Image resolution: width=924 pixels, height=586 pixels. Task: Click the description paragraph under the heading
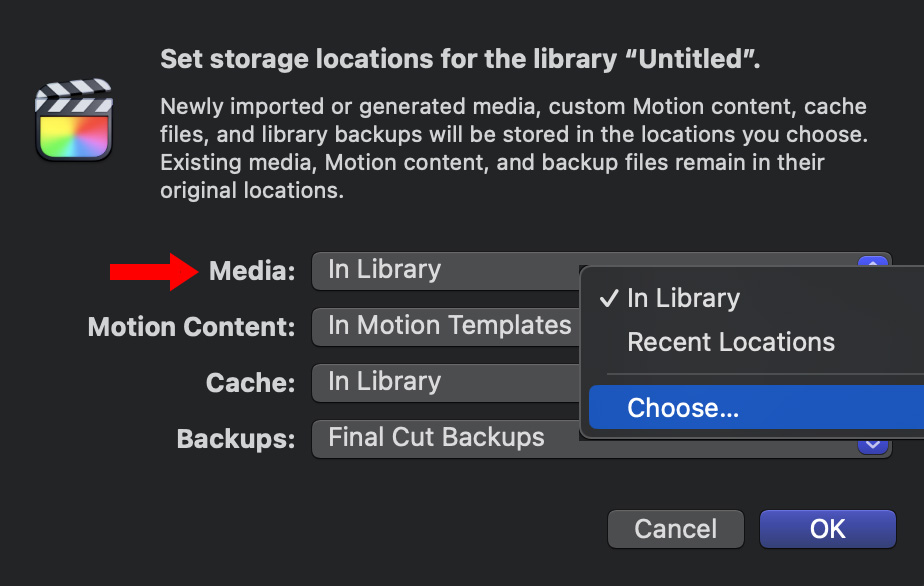pos(513,148)
